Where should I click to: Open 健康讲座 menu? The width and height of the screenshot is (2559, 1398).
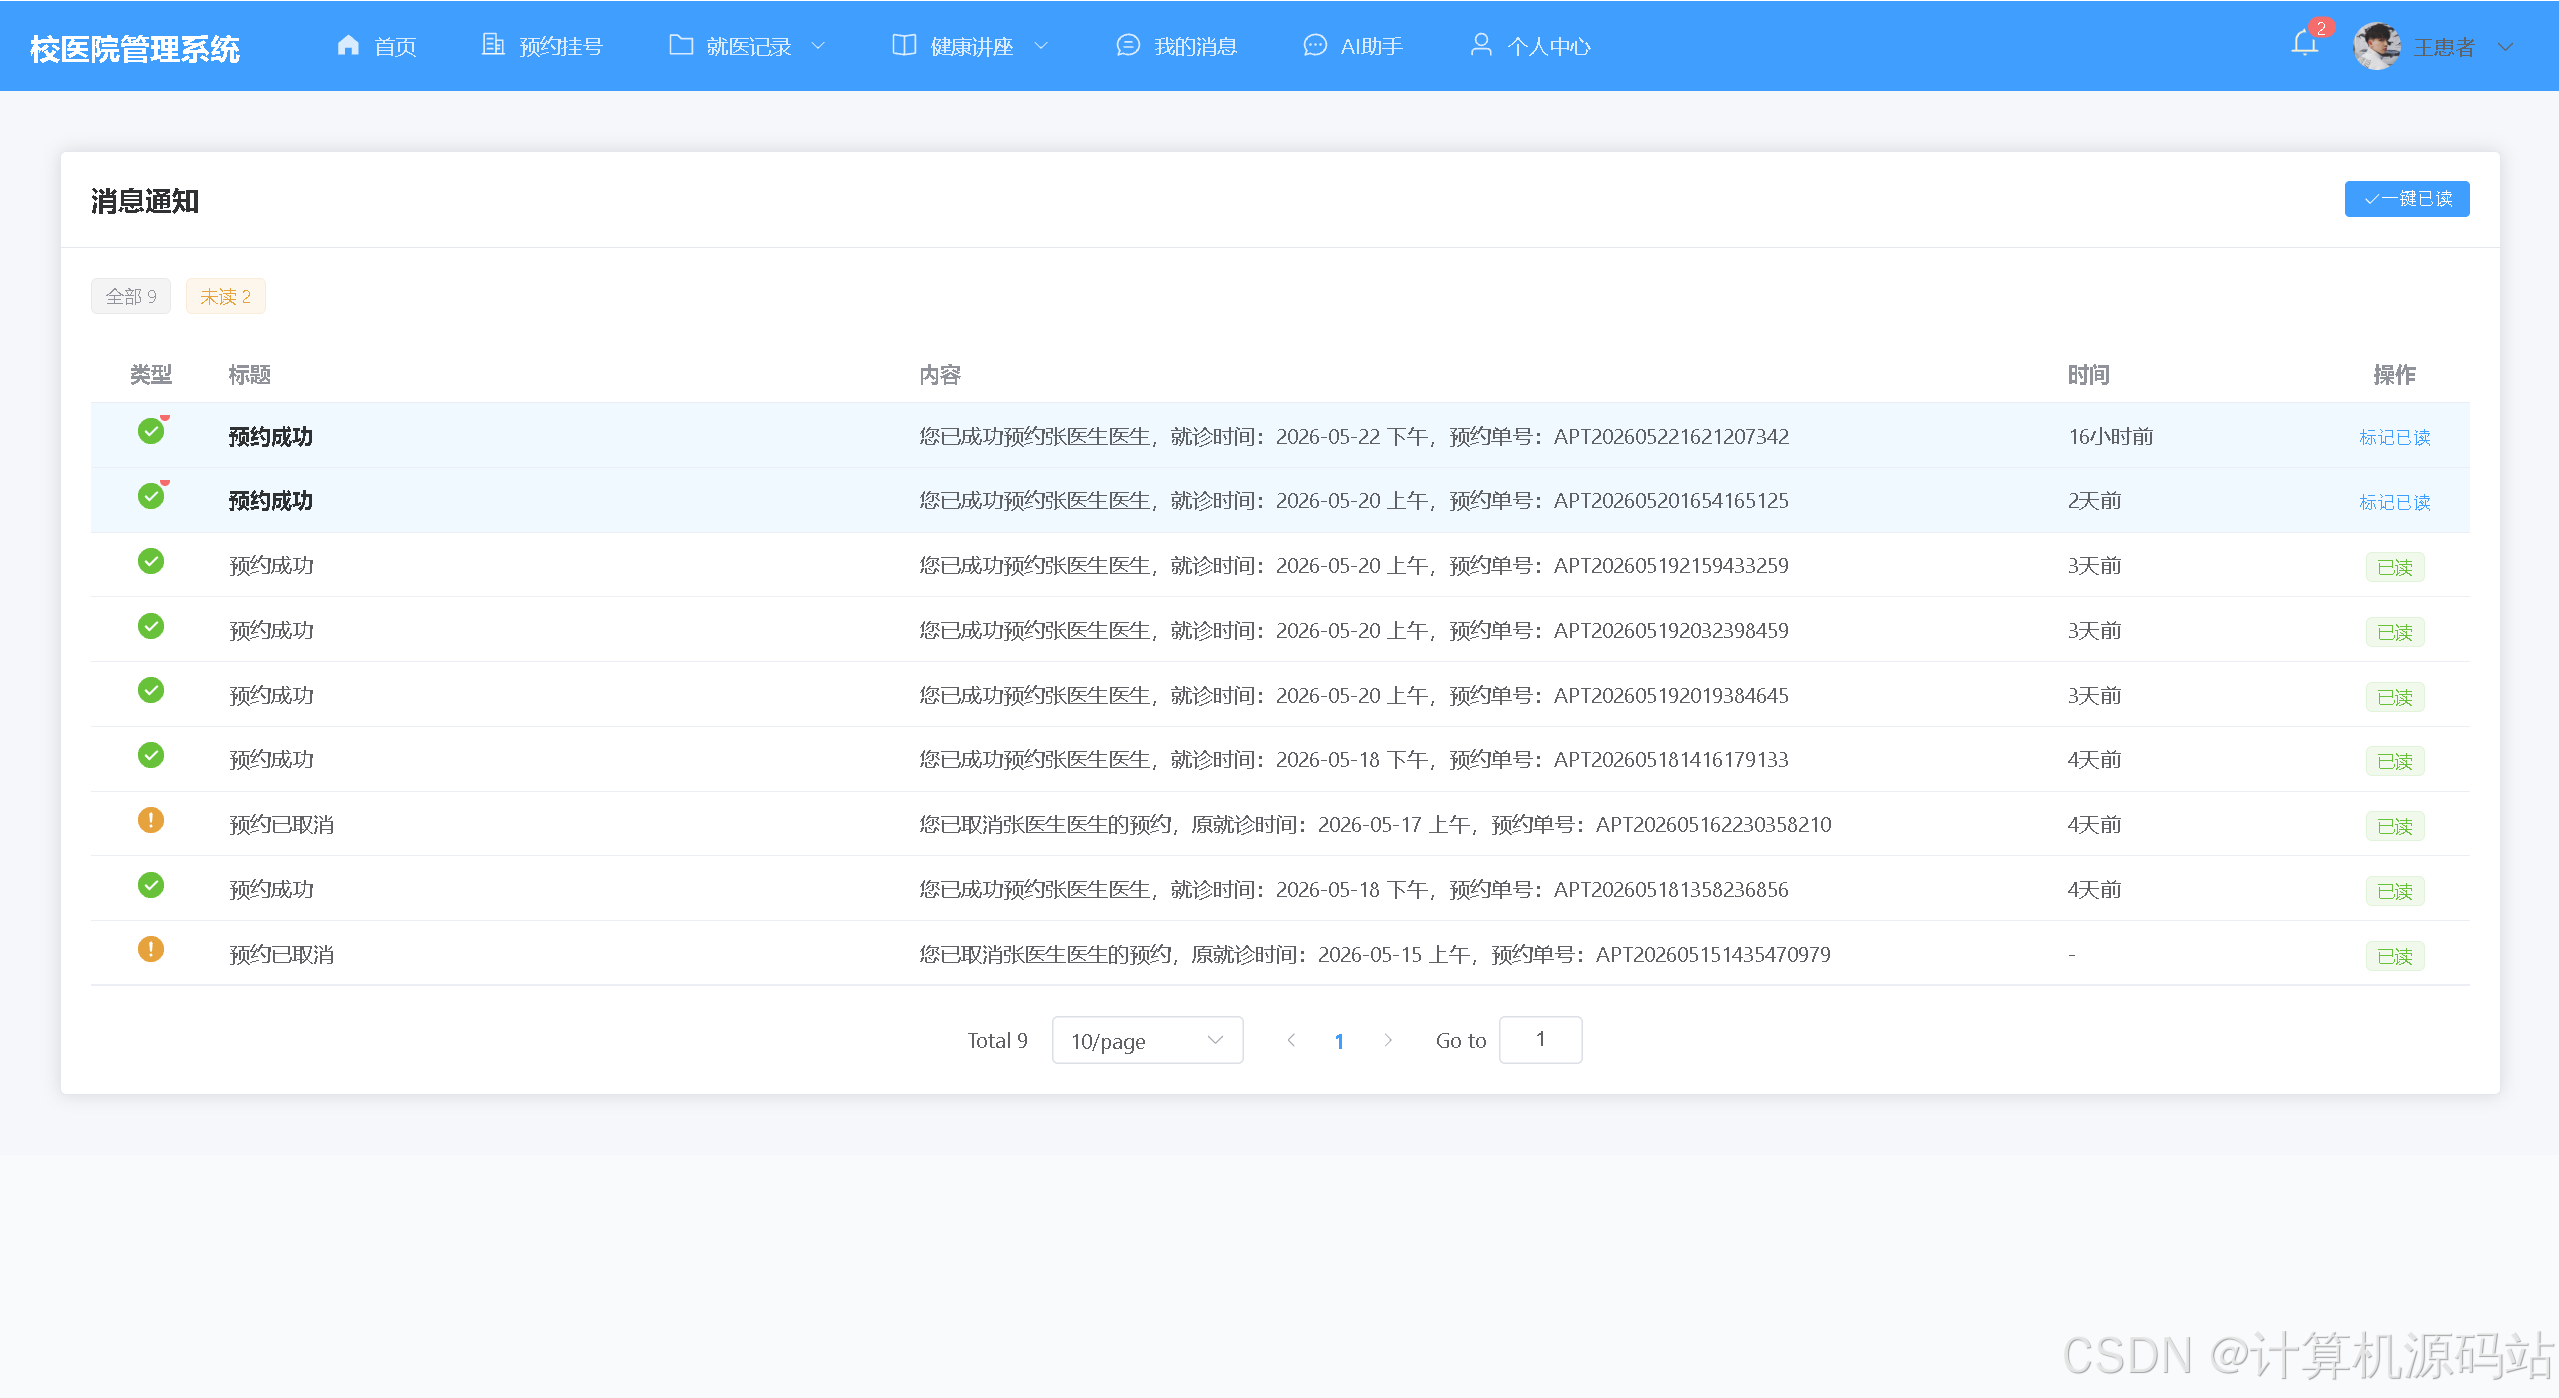[970, 46]
